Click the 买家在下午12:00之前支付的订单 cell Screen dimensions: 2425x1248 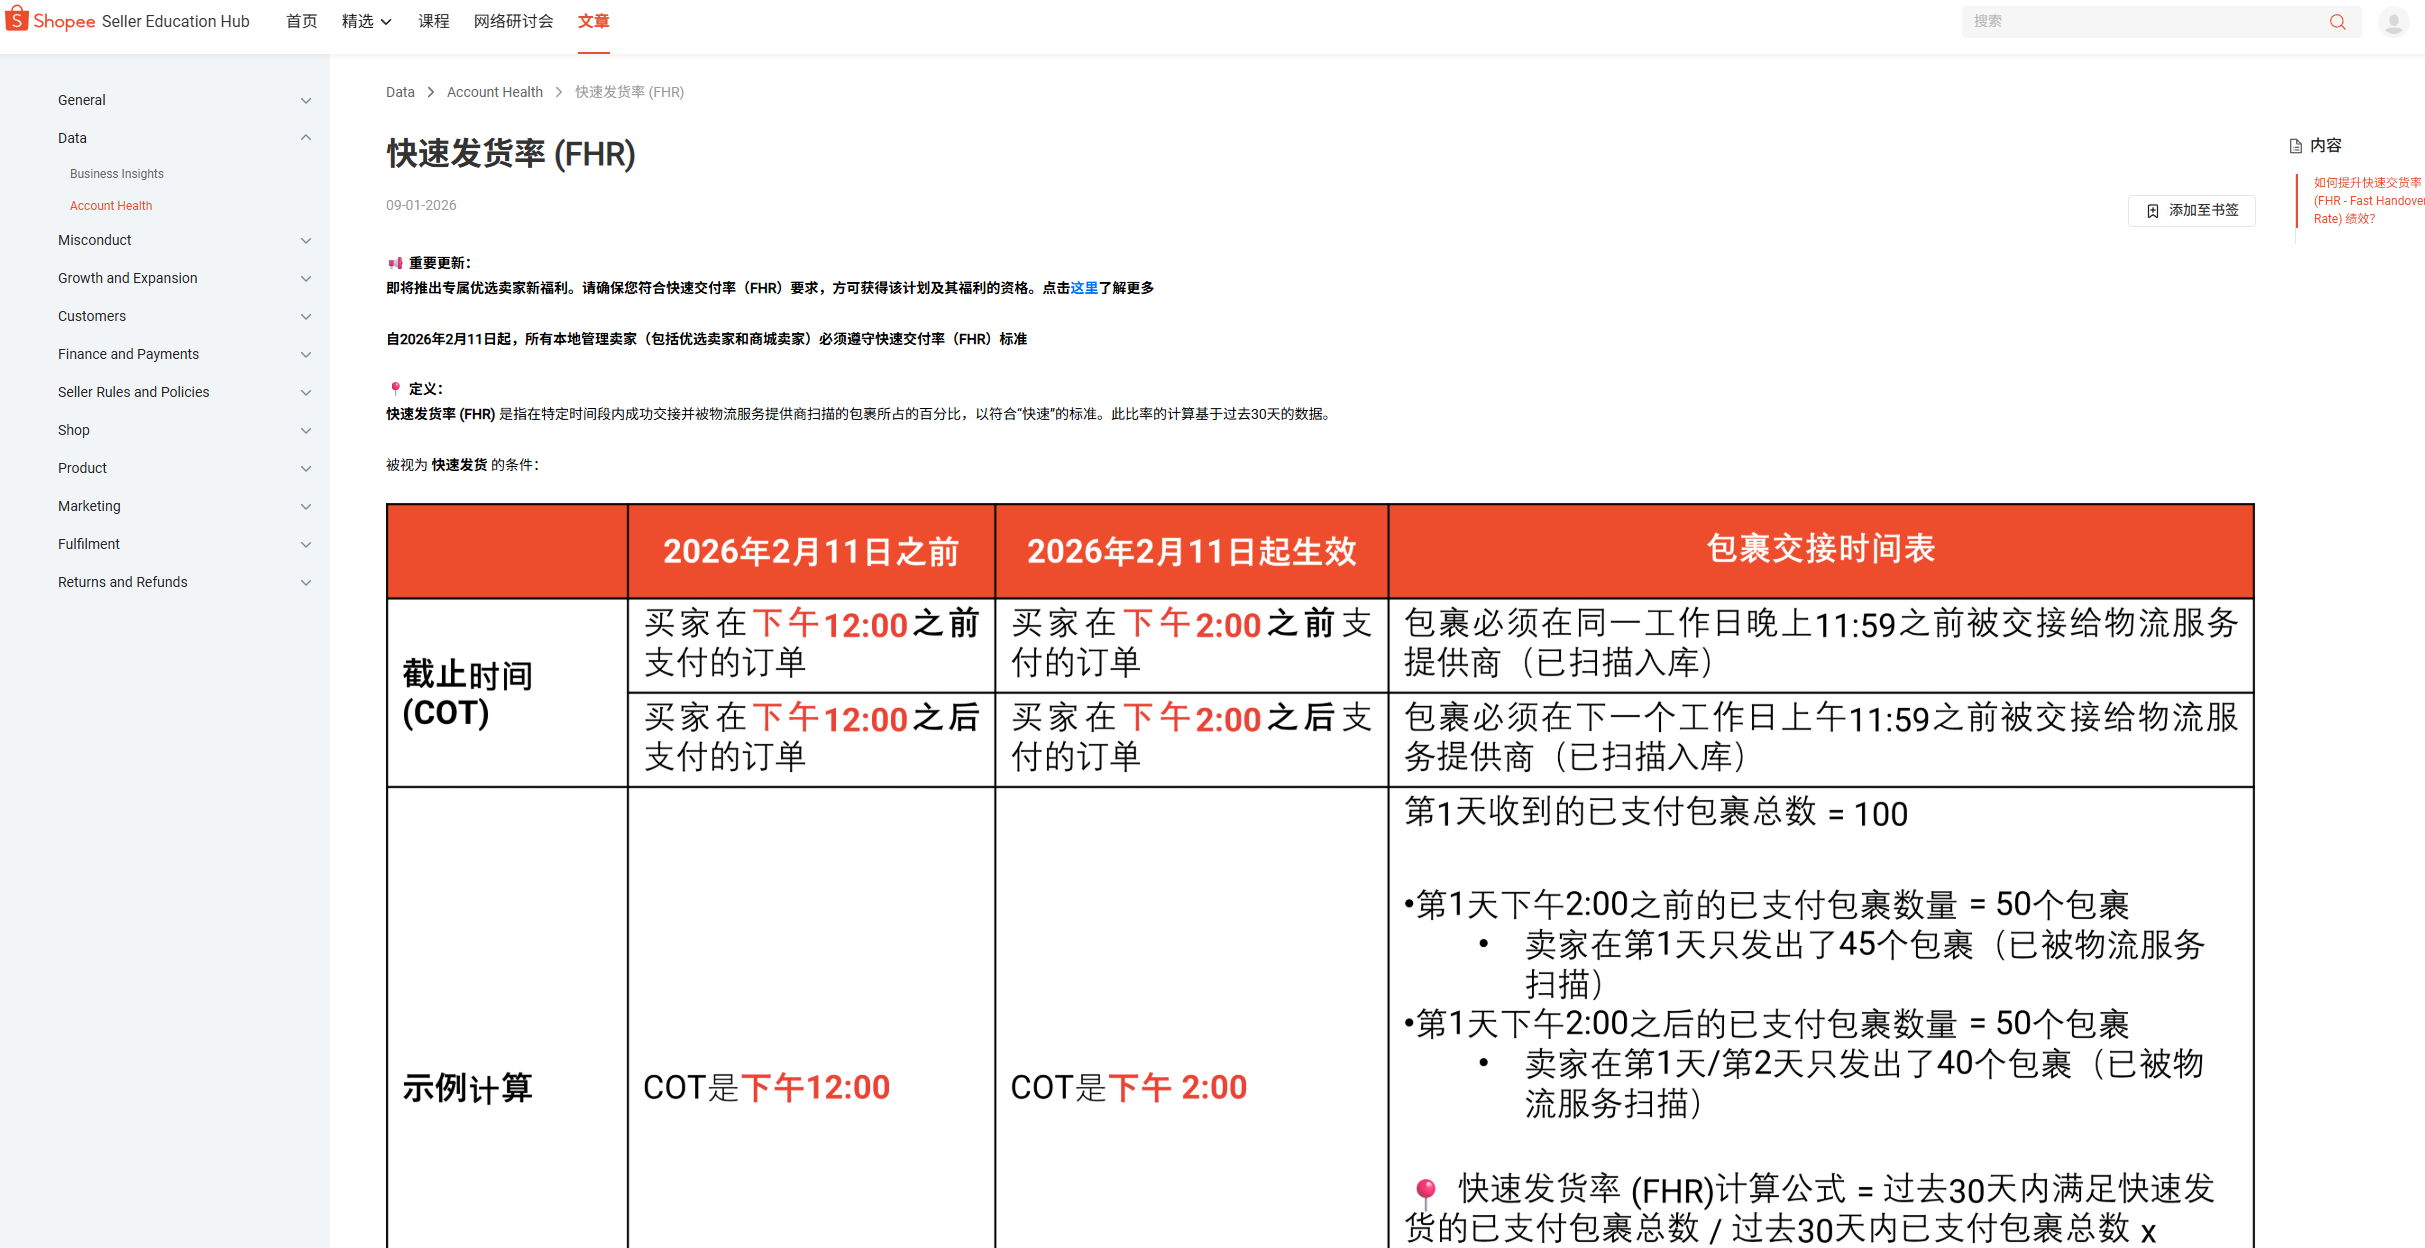(811, 644)
